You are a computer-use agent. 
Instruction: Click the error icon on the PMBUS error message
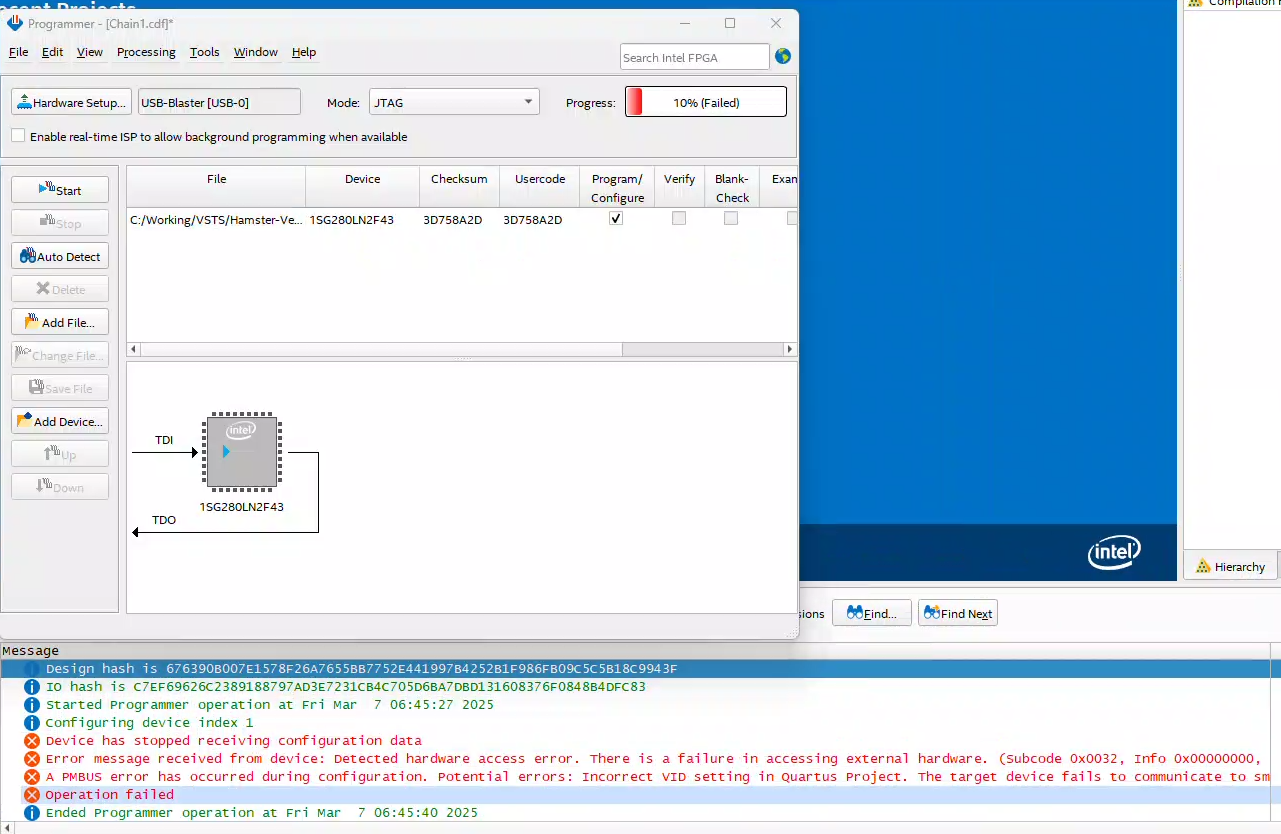[31, 777]
